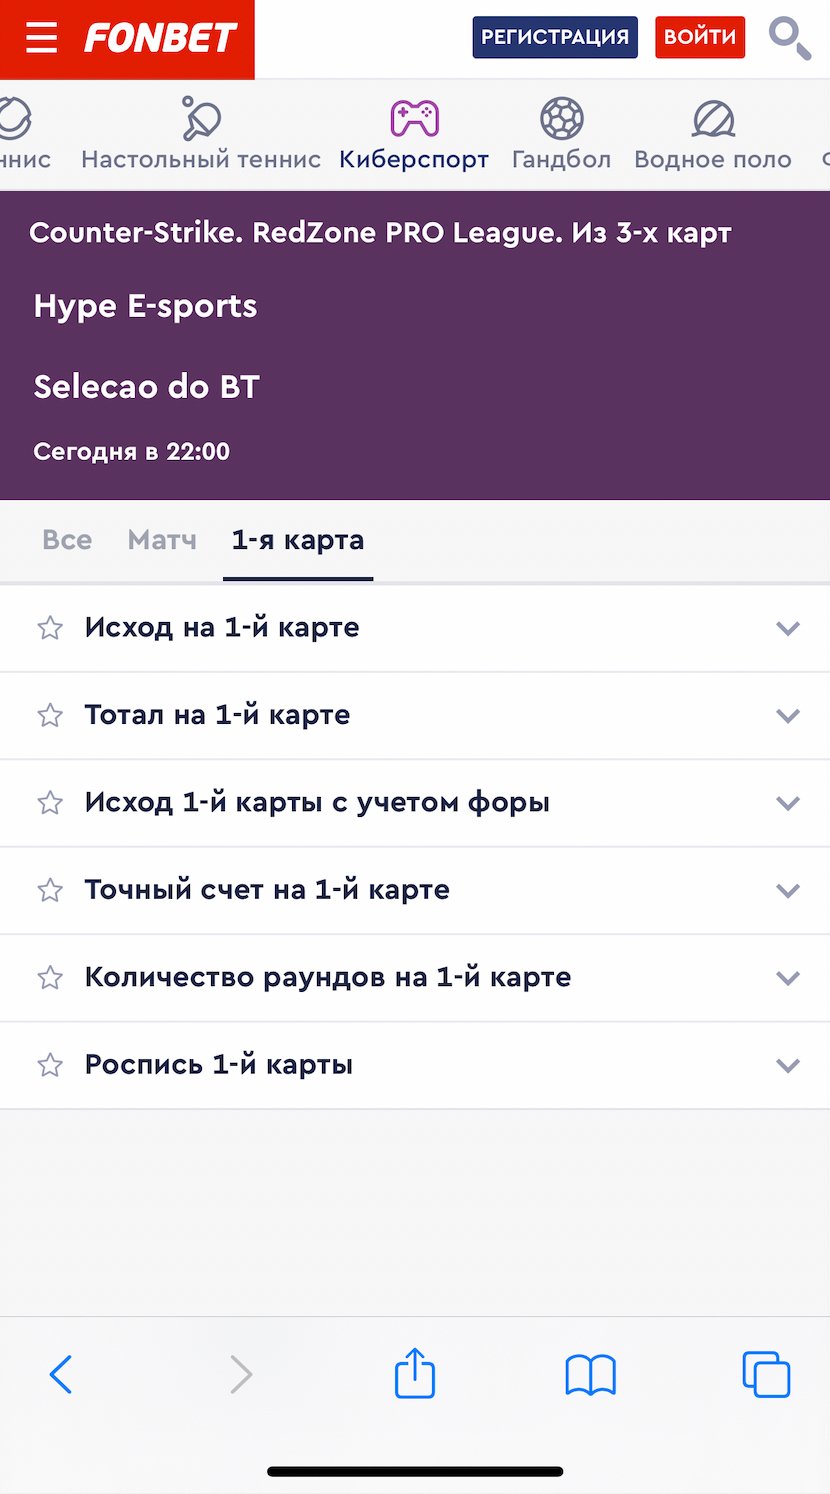
Task: Click the FONBET logo
Action: click(160, 38)
